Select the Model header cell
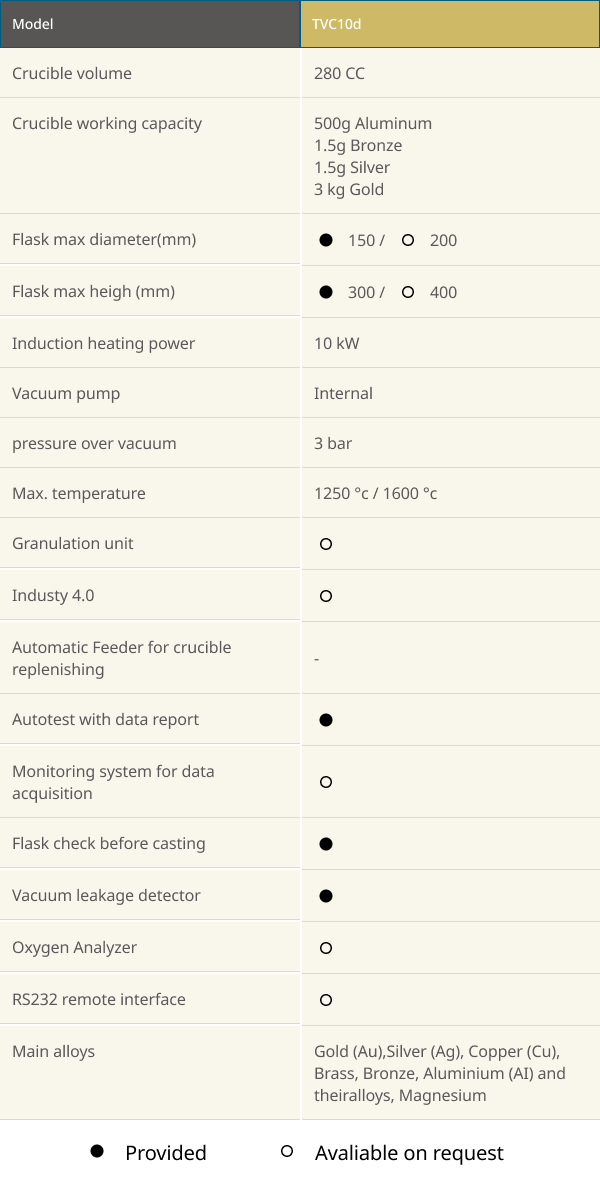The width and height of the screenshot is (600, 1188). (150, 24)
